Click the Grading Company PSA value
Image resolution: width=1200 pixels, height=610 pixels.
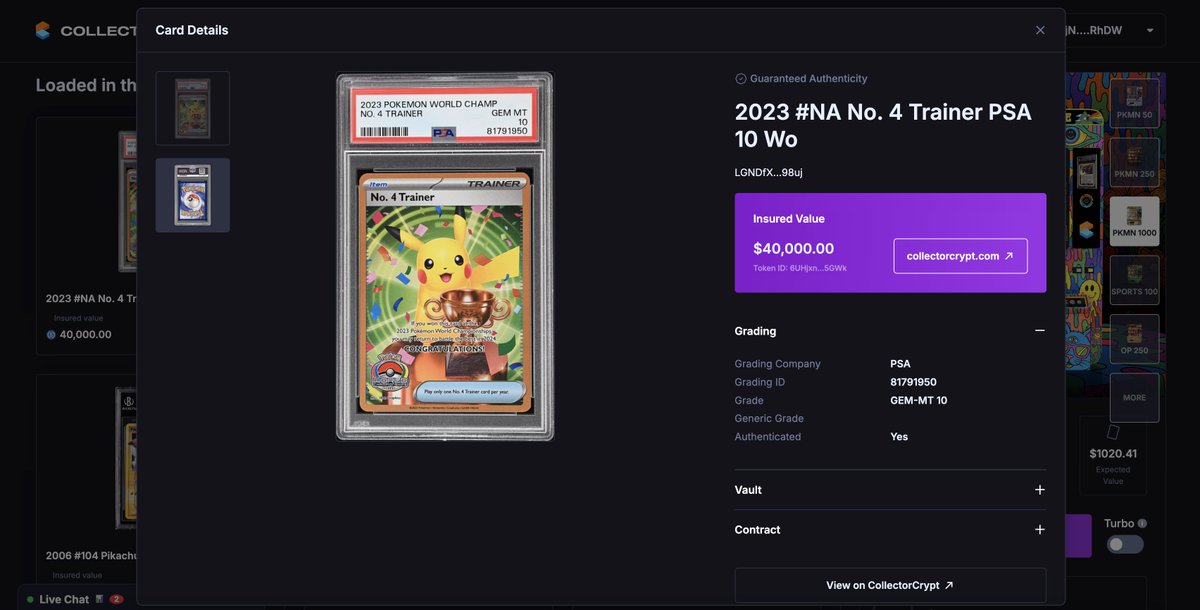(x=900, y=364)
